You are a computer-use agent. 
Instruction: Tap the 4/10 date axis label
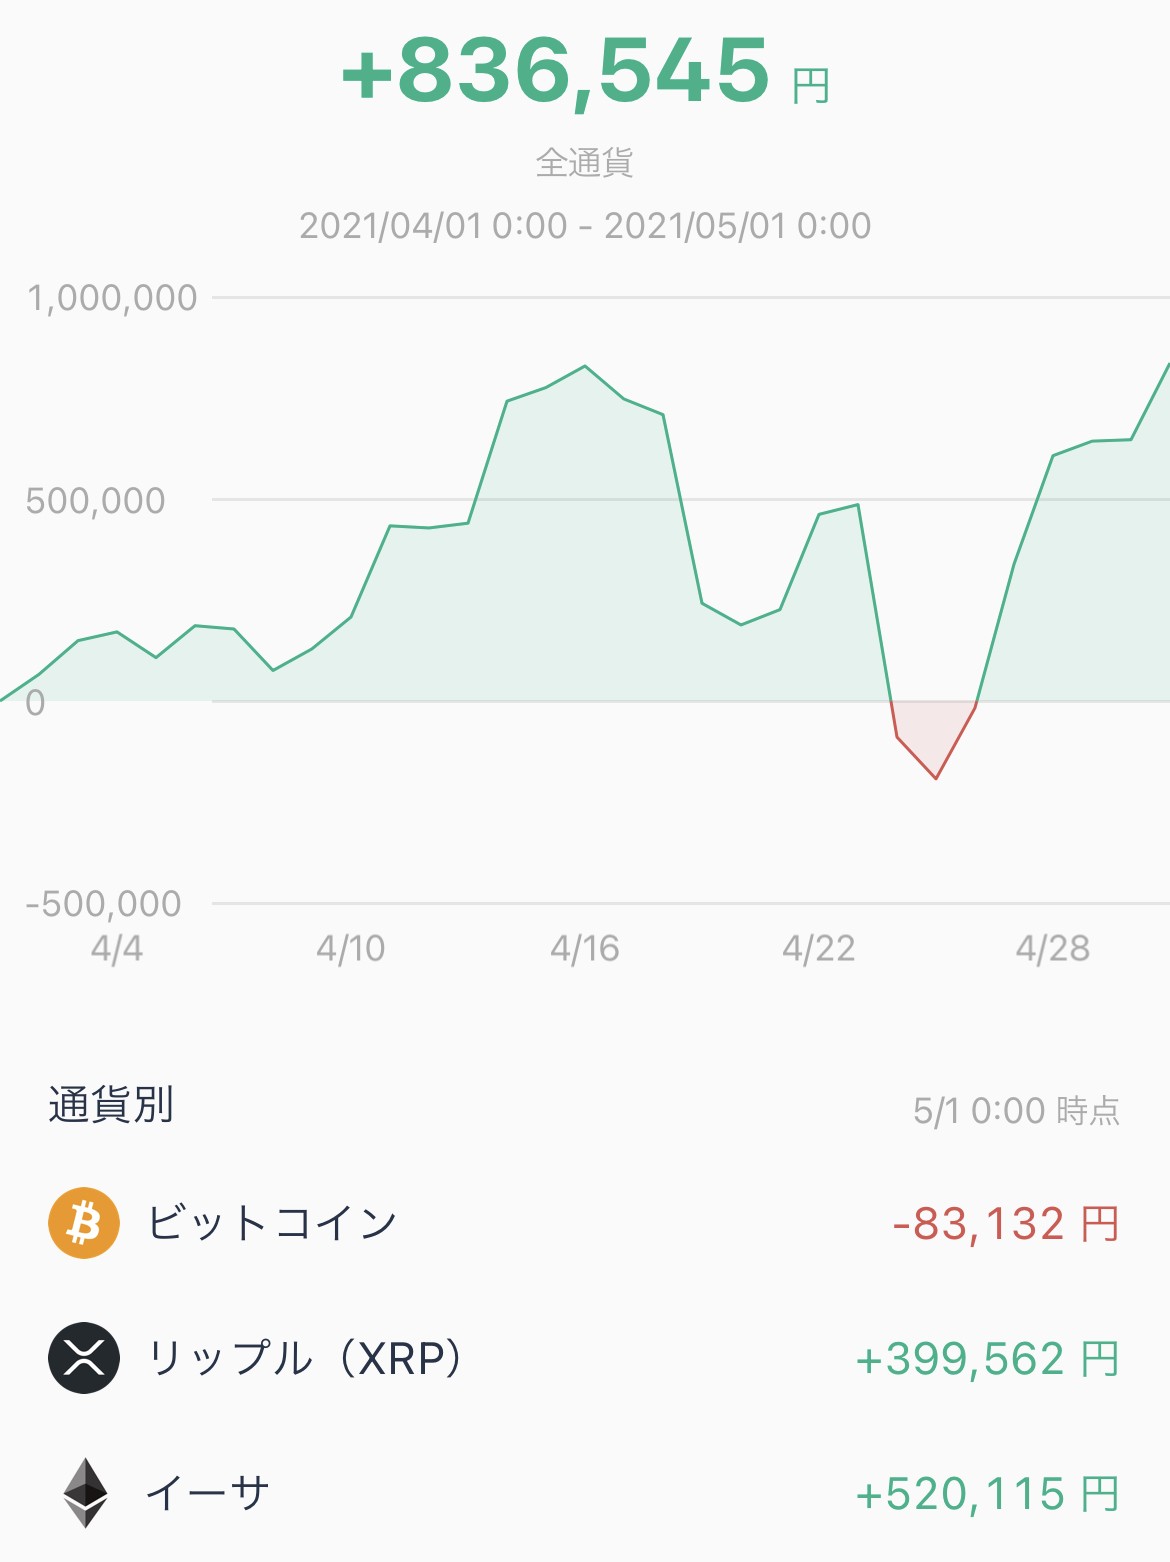[350, 948]
